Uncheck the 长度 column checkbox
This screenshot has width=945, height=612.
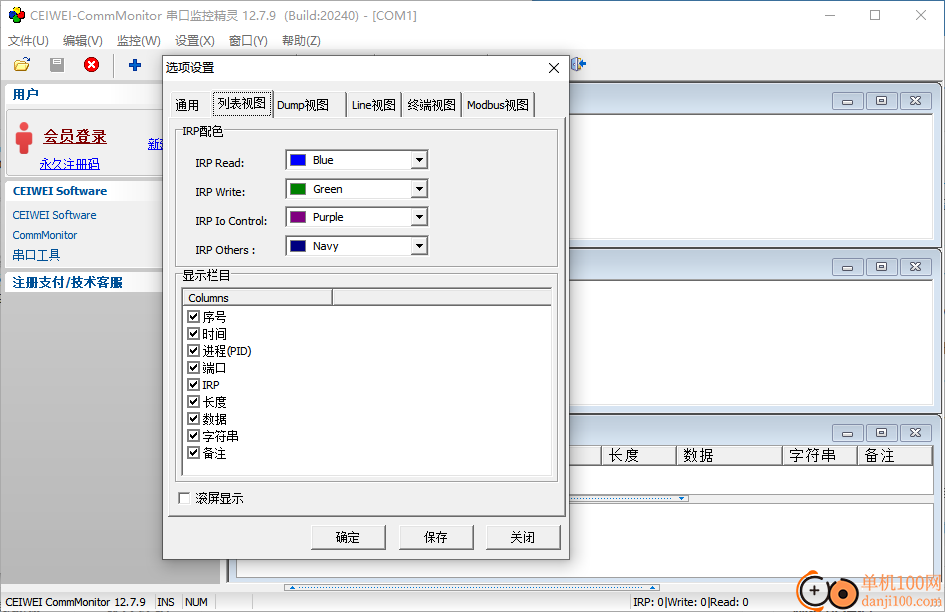pyautogui.click(x=193, y=401)
